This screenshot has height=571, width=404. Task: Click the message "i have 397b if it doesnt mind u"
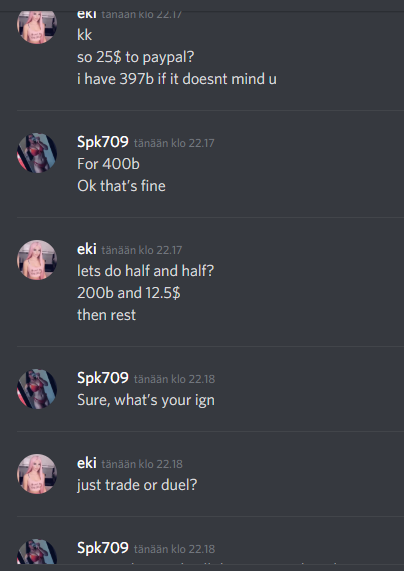[x=177, y=79]
